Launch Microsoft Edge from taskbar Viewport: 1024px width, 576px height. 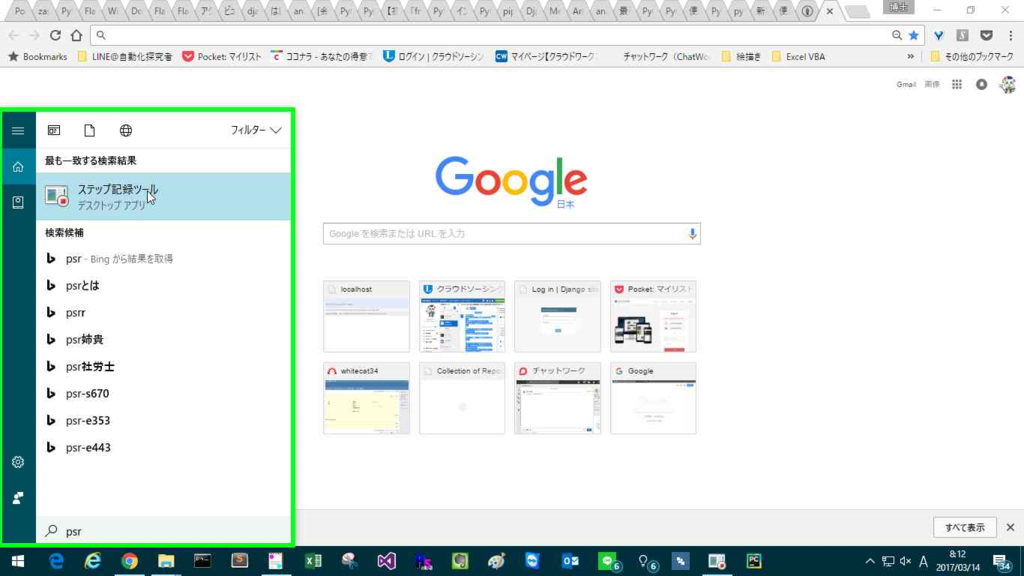(x=56, y=561)
